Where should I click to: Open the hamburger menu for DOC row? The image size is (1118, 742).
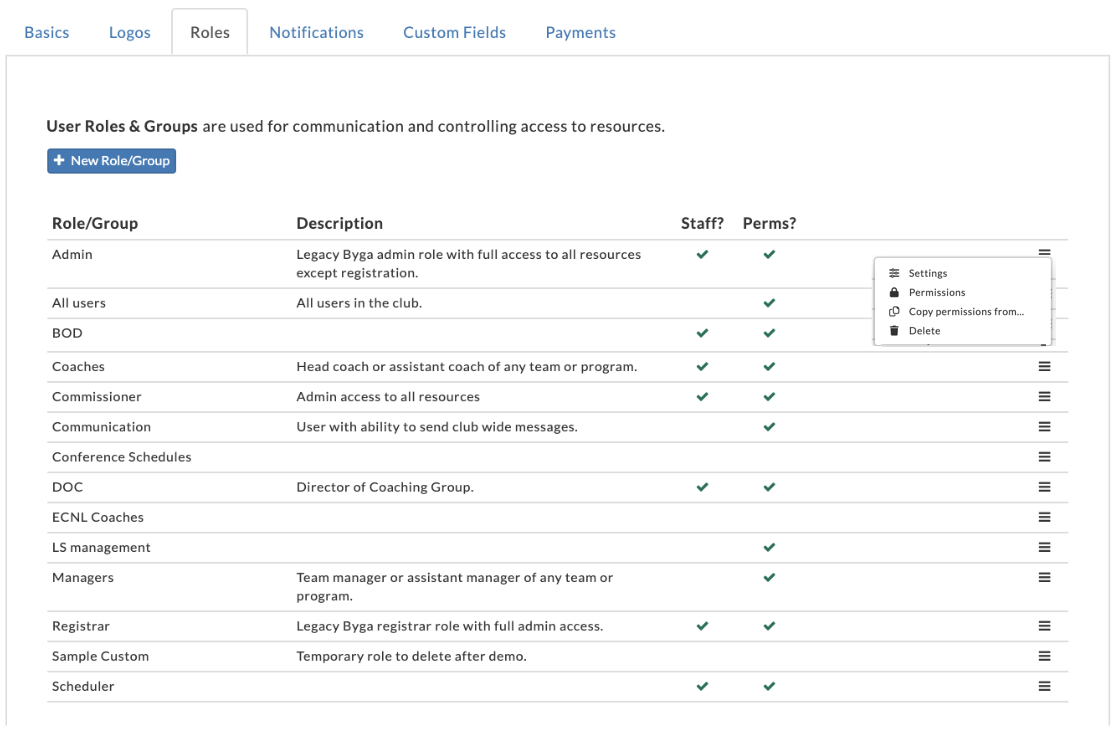tap(1044, 487)
